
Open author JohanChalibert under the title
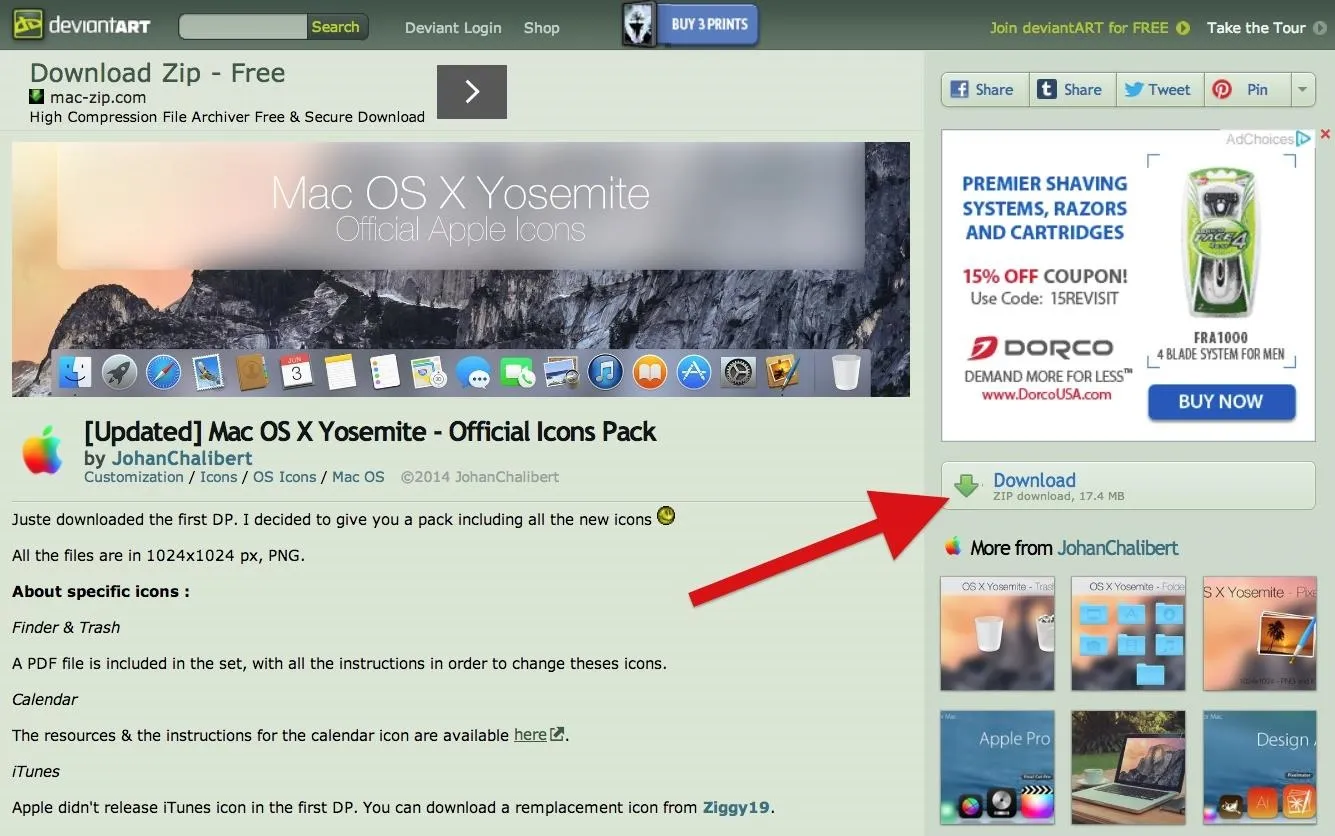click(182, 459)
